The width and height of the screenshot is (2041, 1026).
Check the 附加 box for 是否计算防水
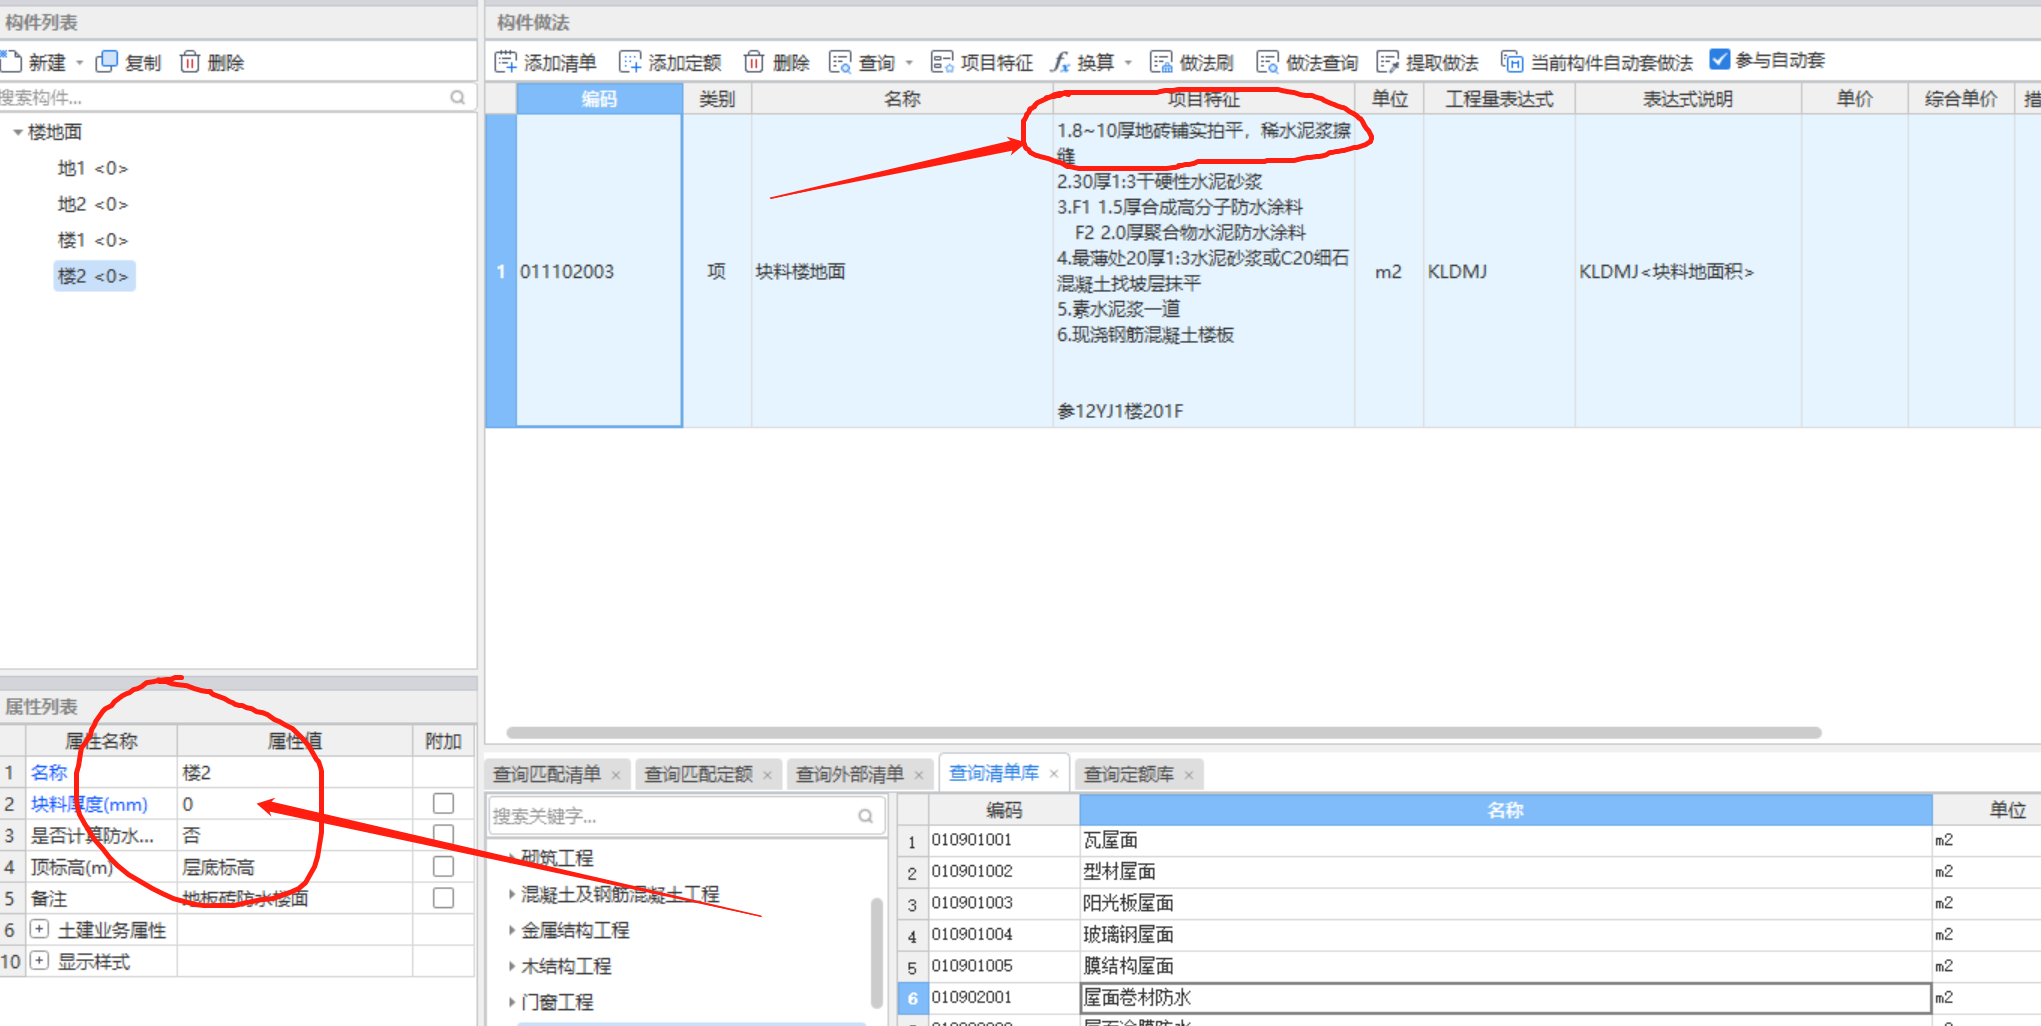[443, 834]
